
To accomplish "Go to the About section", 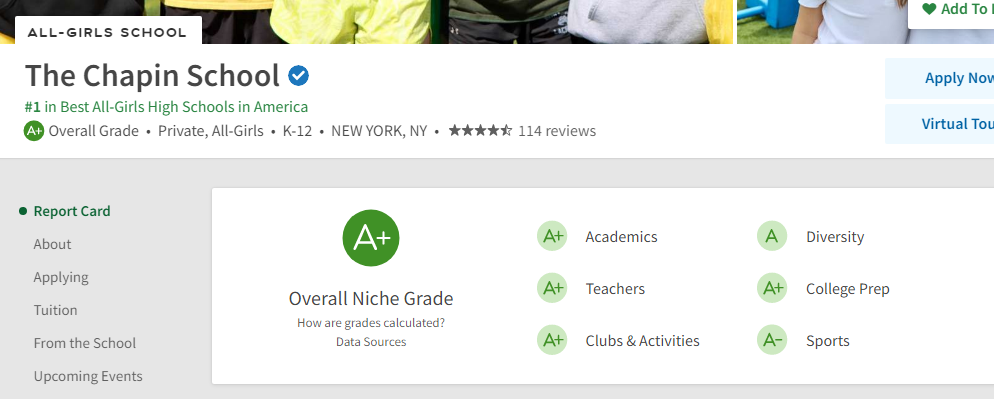I will pos(52,244).
